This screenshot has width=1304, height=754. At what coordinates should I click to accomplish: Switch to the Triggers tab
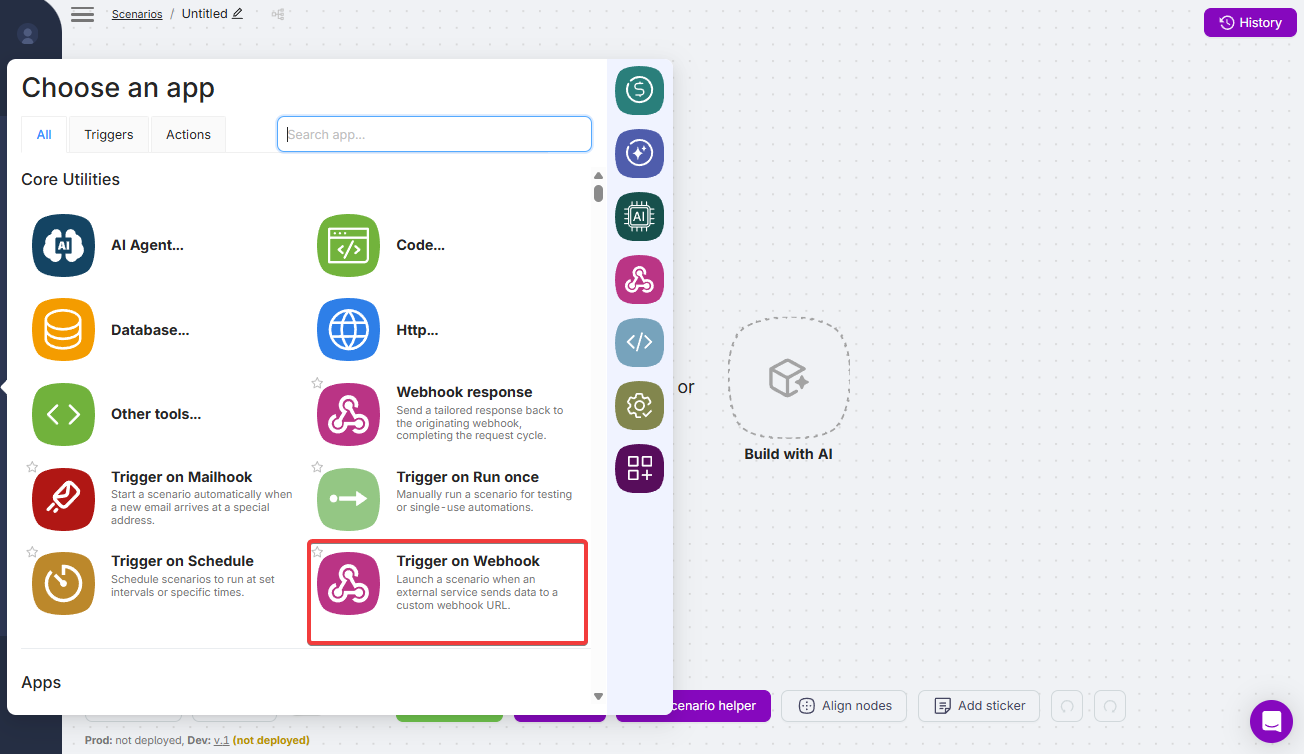[x=109, y=135]
